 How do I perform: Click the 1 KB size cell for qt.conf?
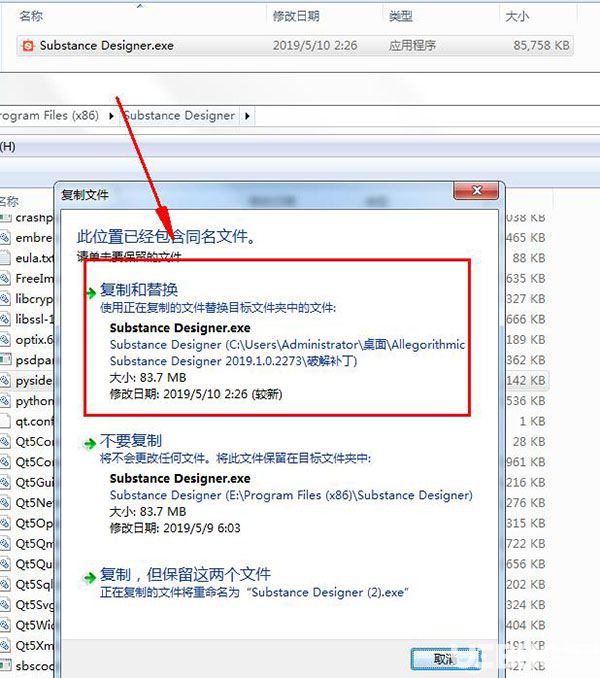click(x=532, y=421)
